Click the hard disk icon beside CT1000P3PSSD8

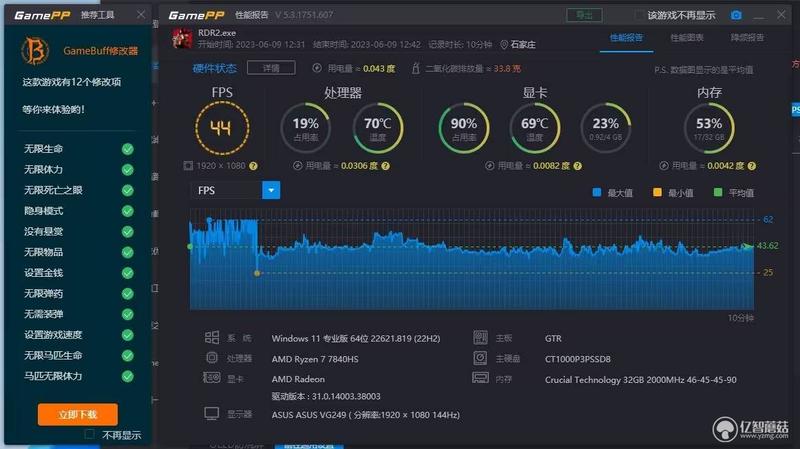coord(480,358)
